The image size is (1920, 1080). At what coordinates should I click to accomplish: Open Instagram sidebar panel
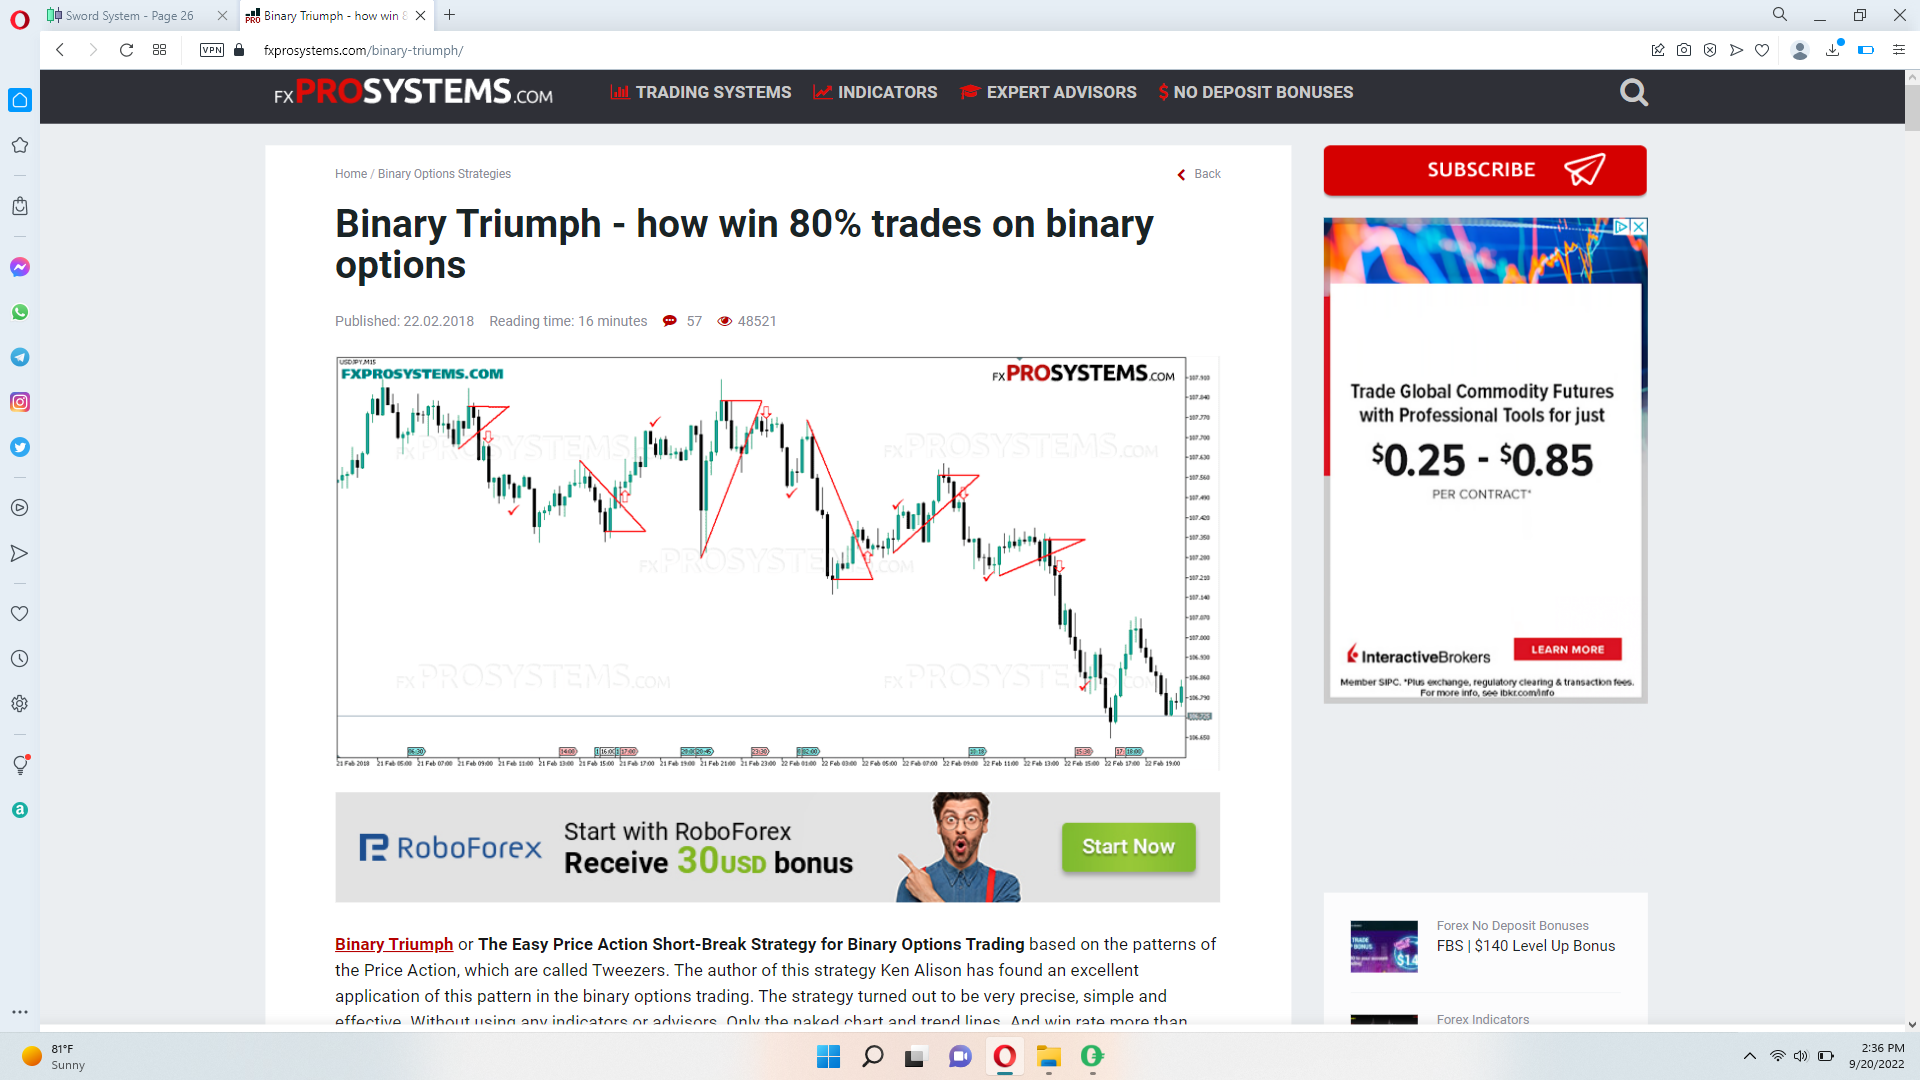(x=20, y=402)
